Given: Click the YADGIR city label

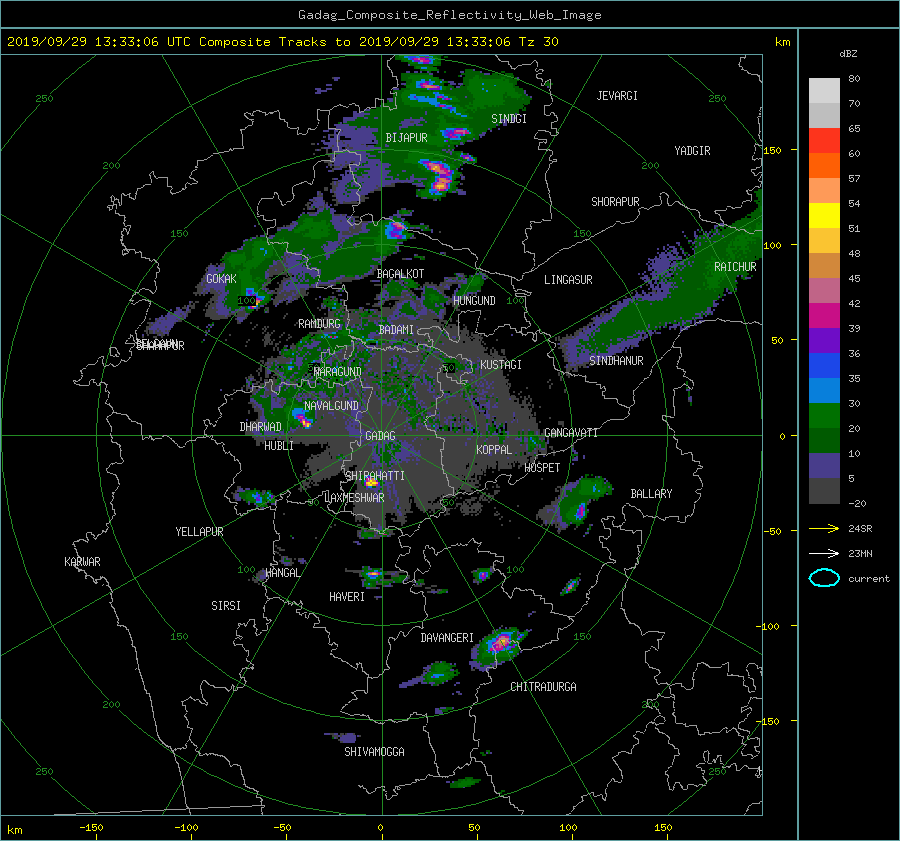Looking at the screenshot, I should (692, 151).
